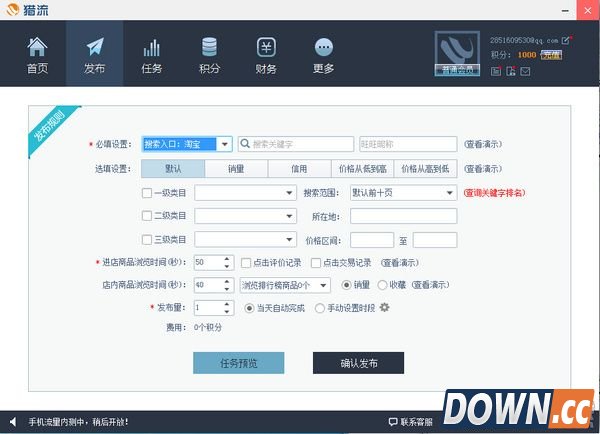This screenshot has height=434, width=600.
Task: Click the speaker icon in bottom bar
Action: point(13,422)
